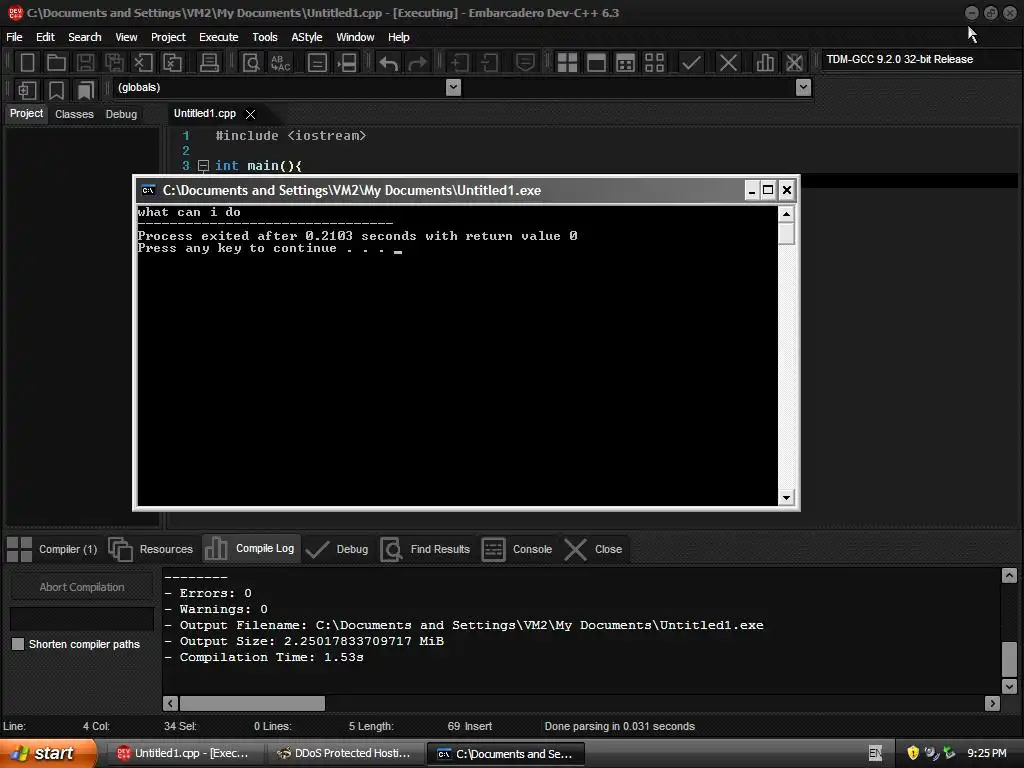Image resolution: width=1024 pixels, height=768 pixels.
Task: Open the TDM-GCC compiler set dropdown
Action: click(x=921, y=59)
